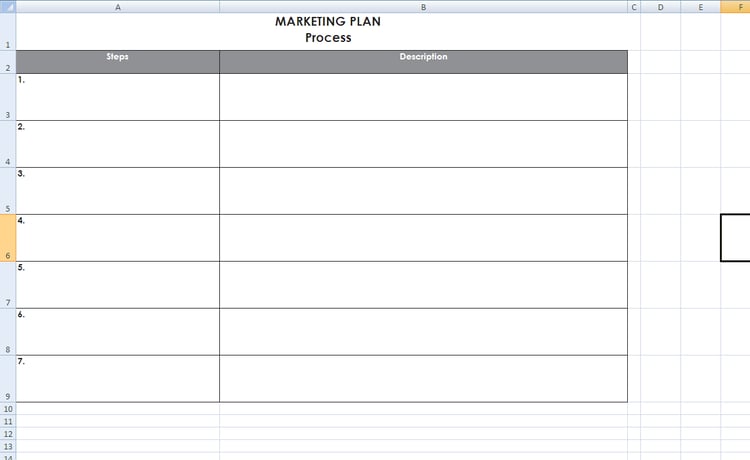The image size is (750, 460).
Task: Select the gray "Steps" header cell
Action: tap(118, 62)
